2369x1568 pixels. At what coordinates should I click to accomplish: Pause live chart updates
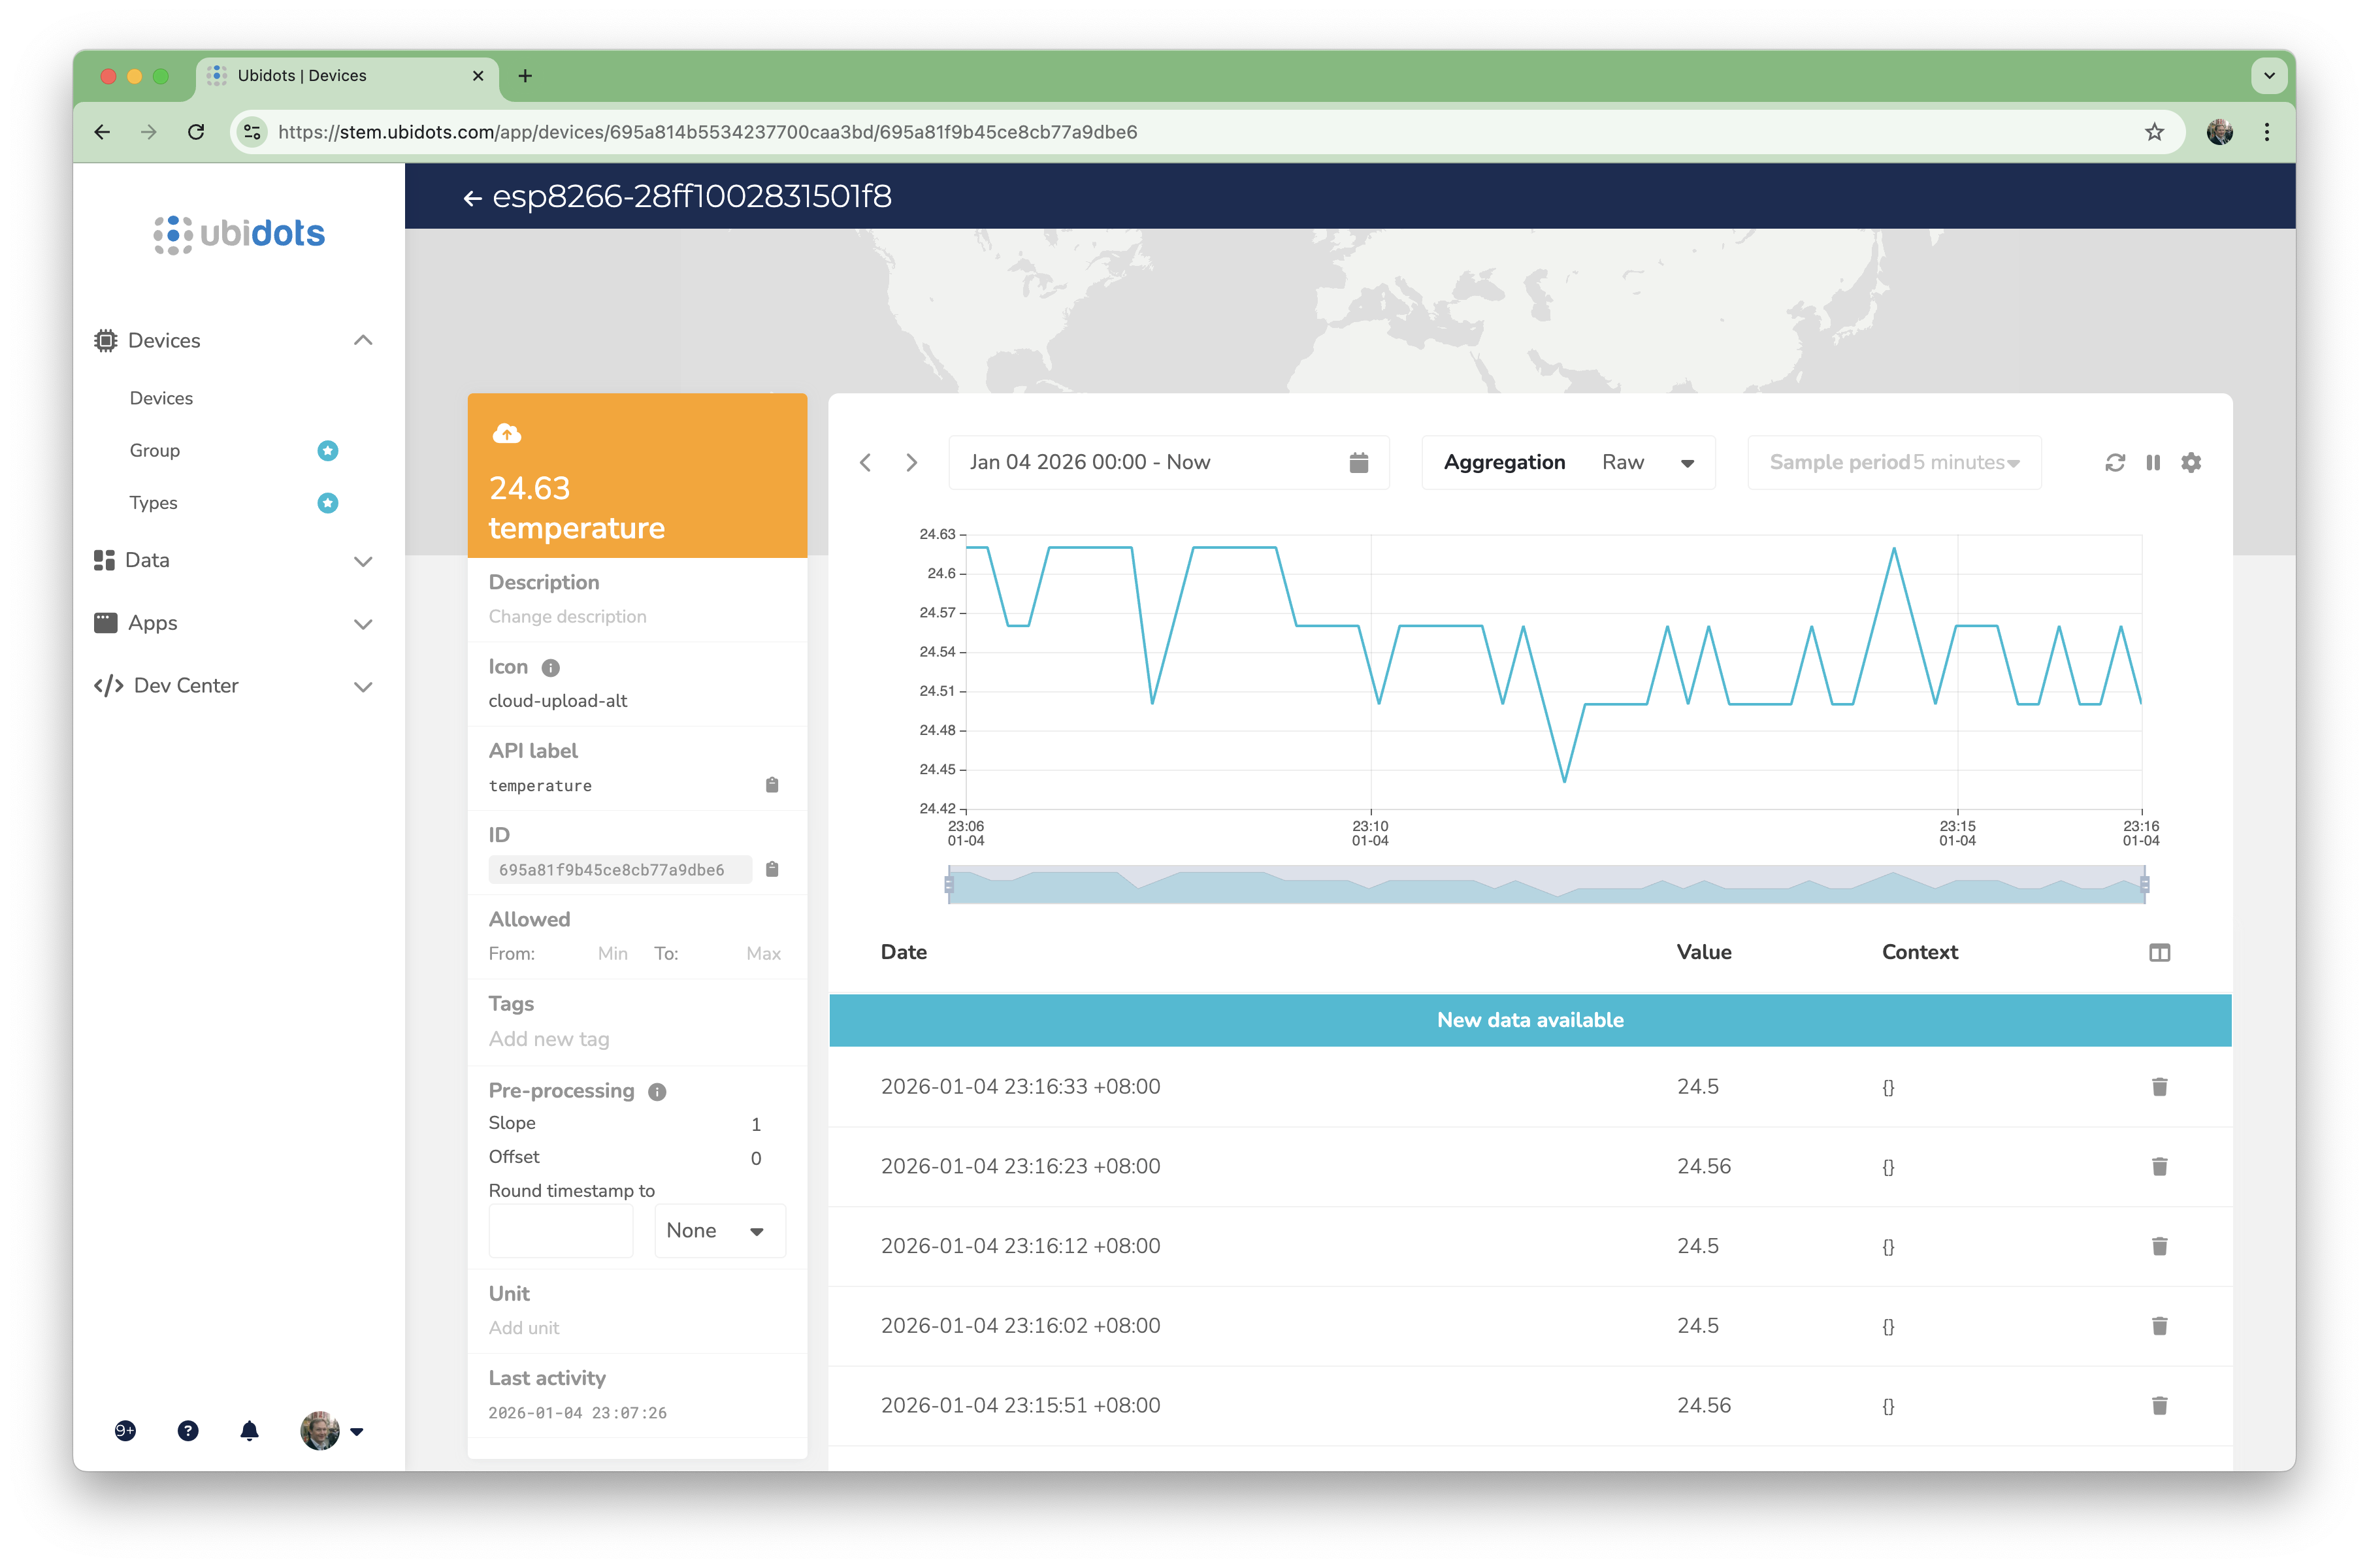pos(2152,462)
